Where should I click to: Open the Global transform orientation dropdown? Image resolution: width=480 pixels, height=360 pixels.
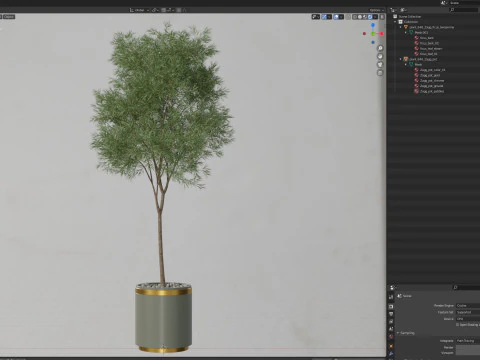(139, 10)
